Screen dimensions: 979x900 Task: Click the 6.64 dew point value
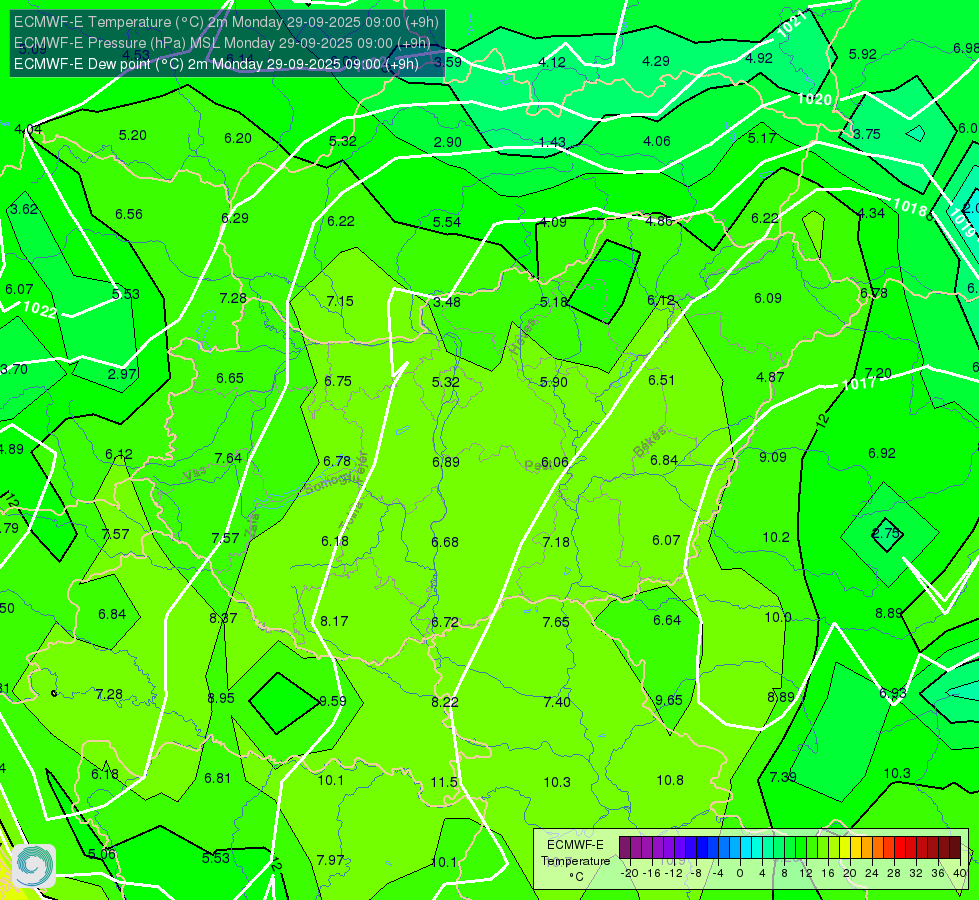click(x=667, y=620)
